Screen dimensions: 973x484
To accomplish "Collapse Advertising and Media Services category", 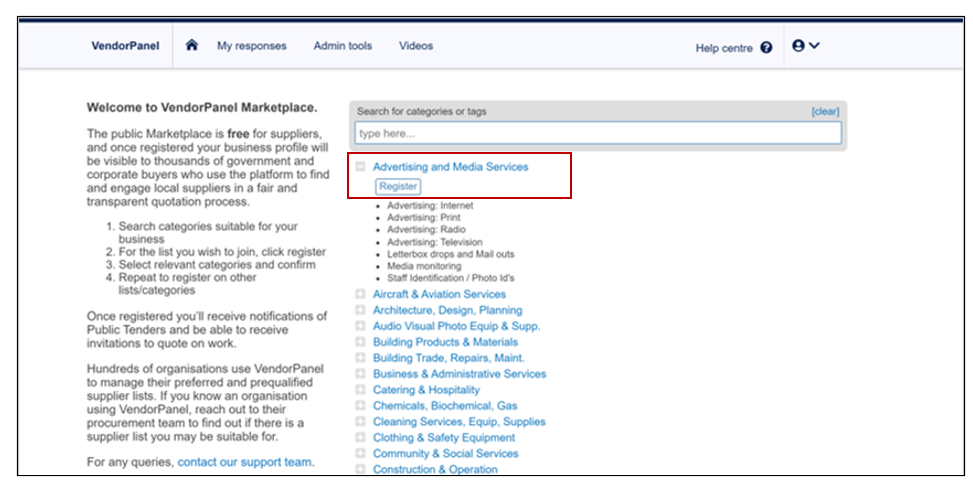I will (361, 167).
